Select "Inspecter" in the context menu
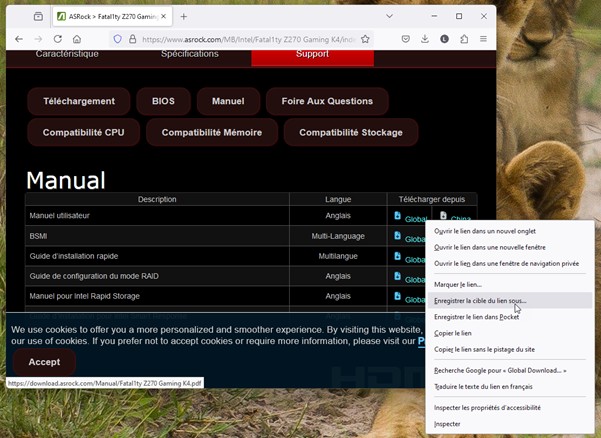Viewport: 601px width, 438px height. pos(447,424)
